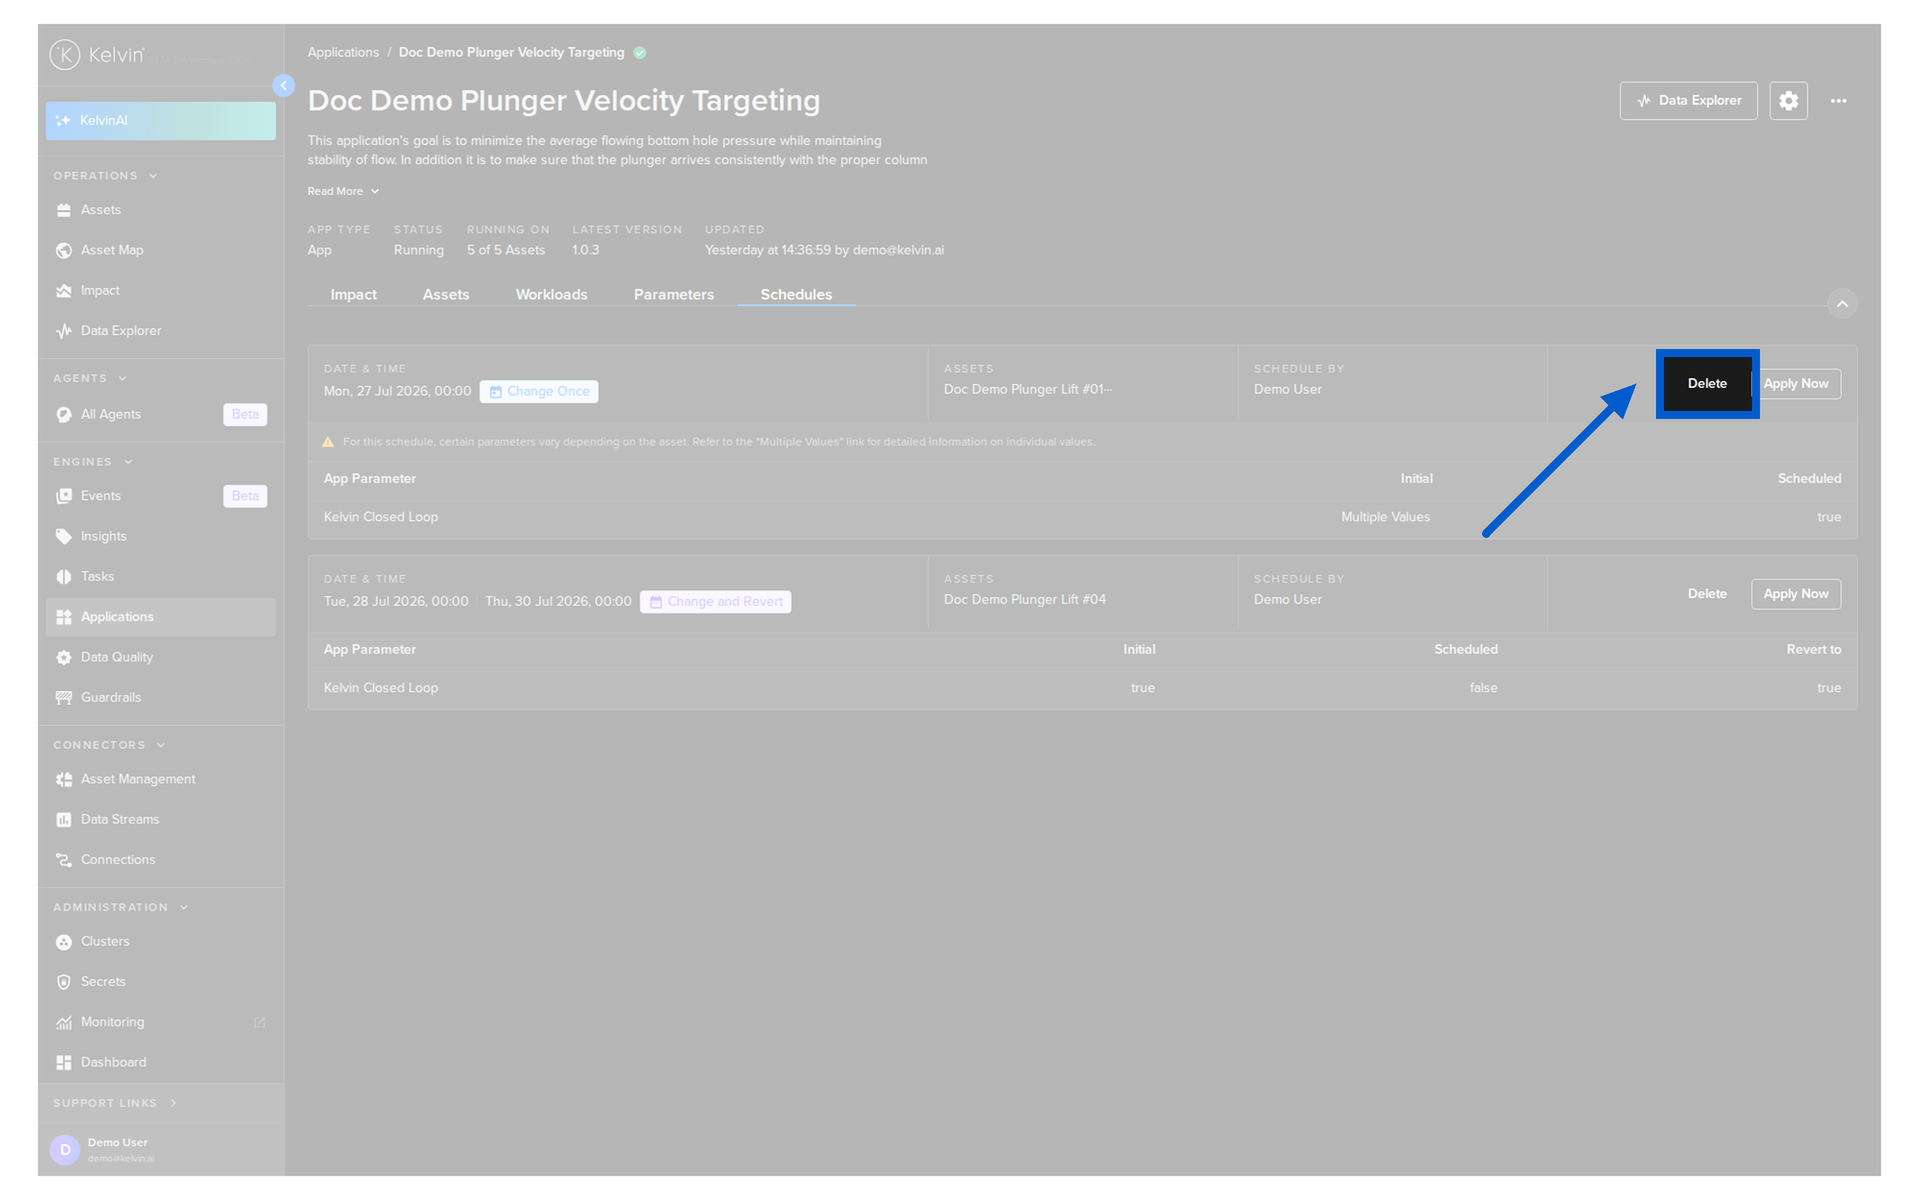The width and height of the screenshot is (1920, 1200).
Task: Click the Monitoring chart icon
Action: pos(64,1023)
